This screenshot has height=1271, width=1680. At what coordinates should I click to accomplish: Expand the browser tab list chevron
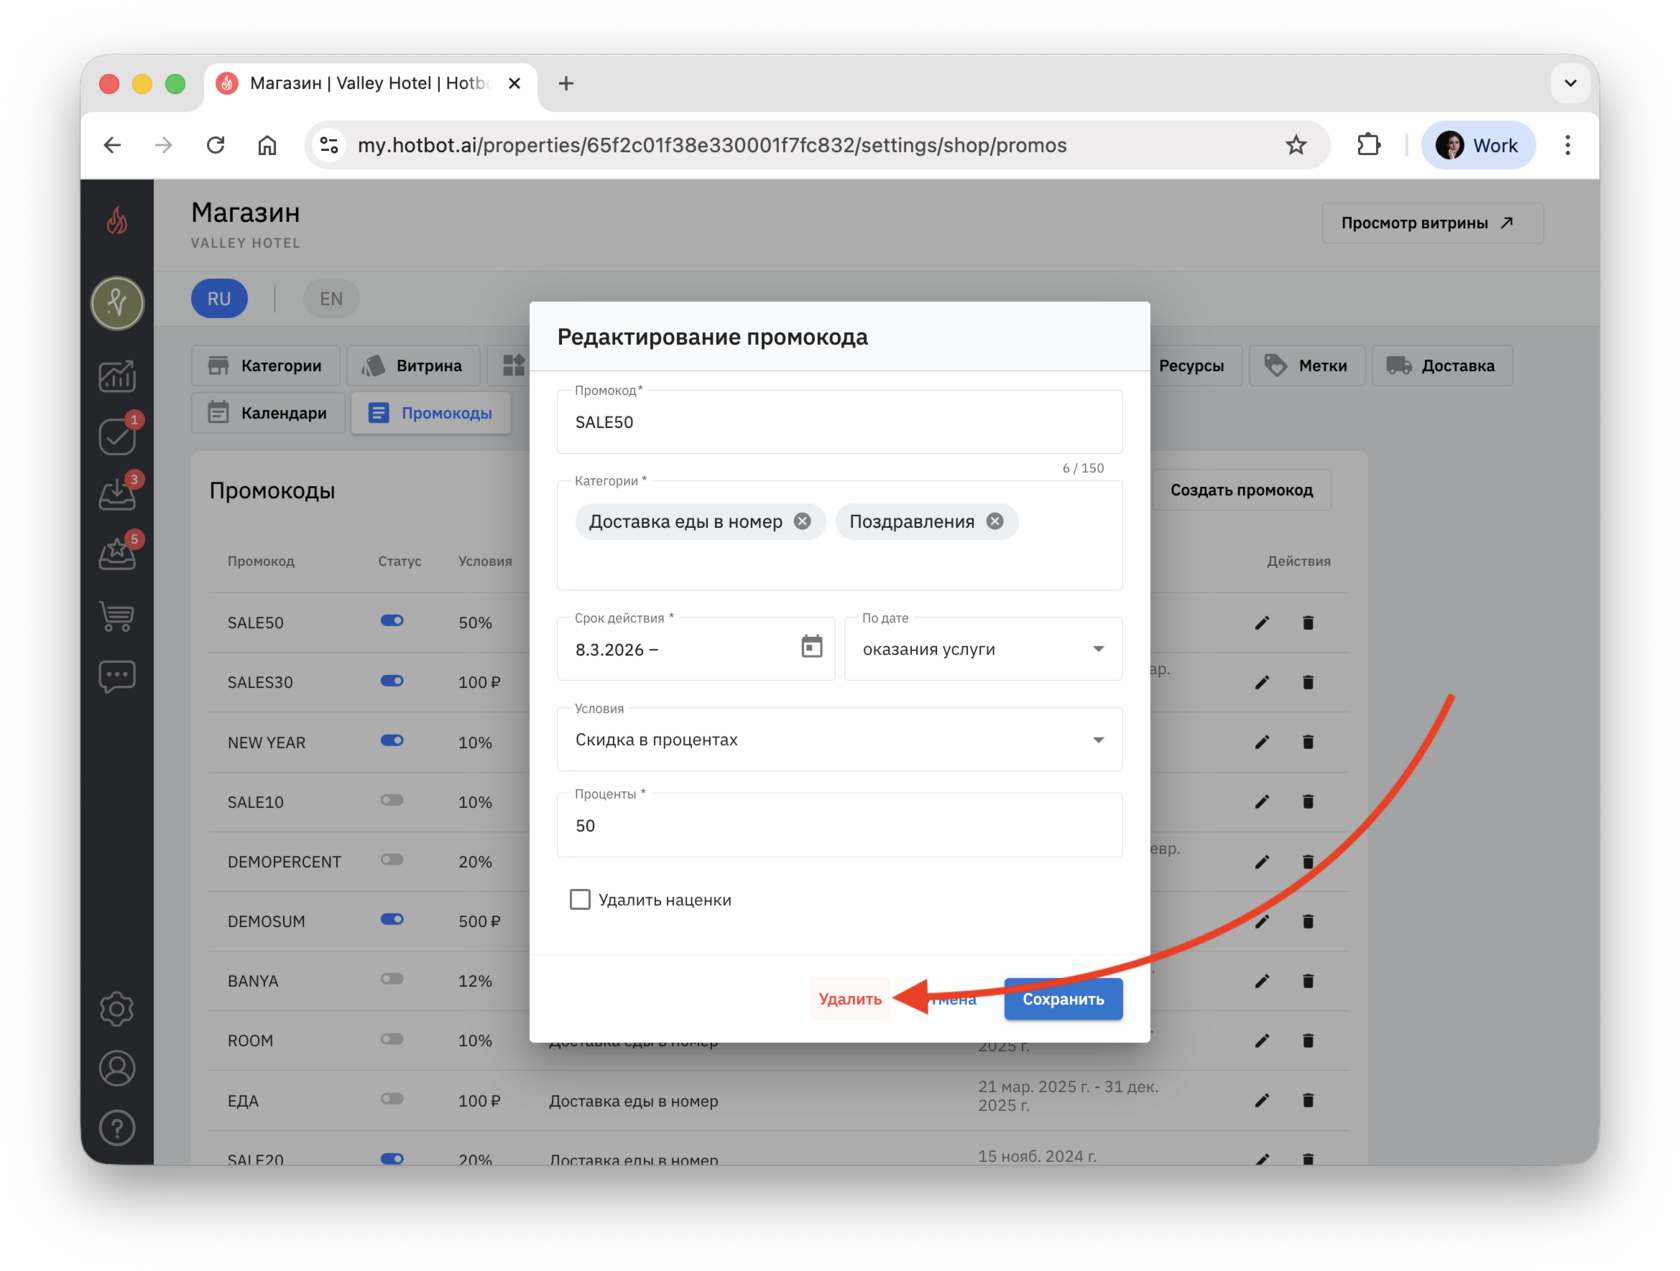(1570, 83)
